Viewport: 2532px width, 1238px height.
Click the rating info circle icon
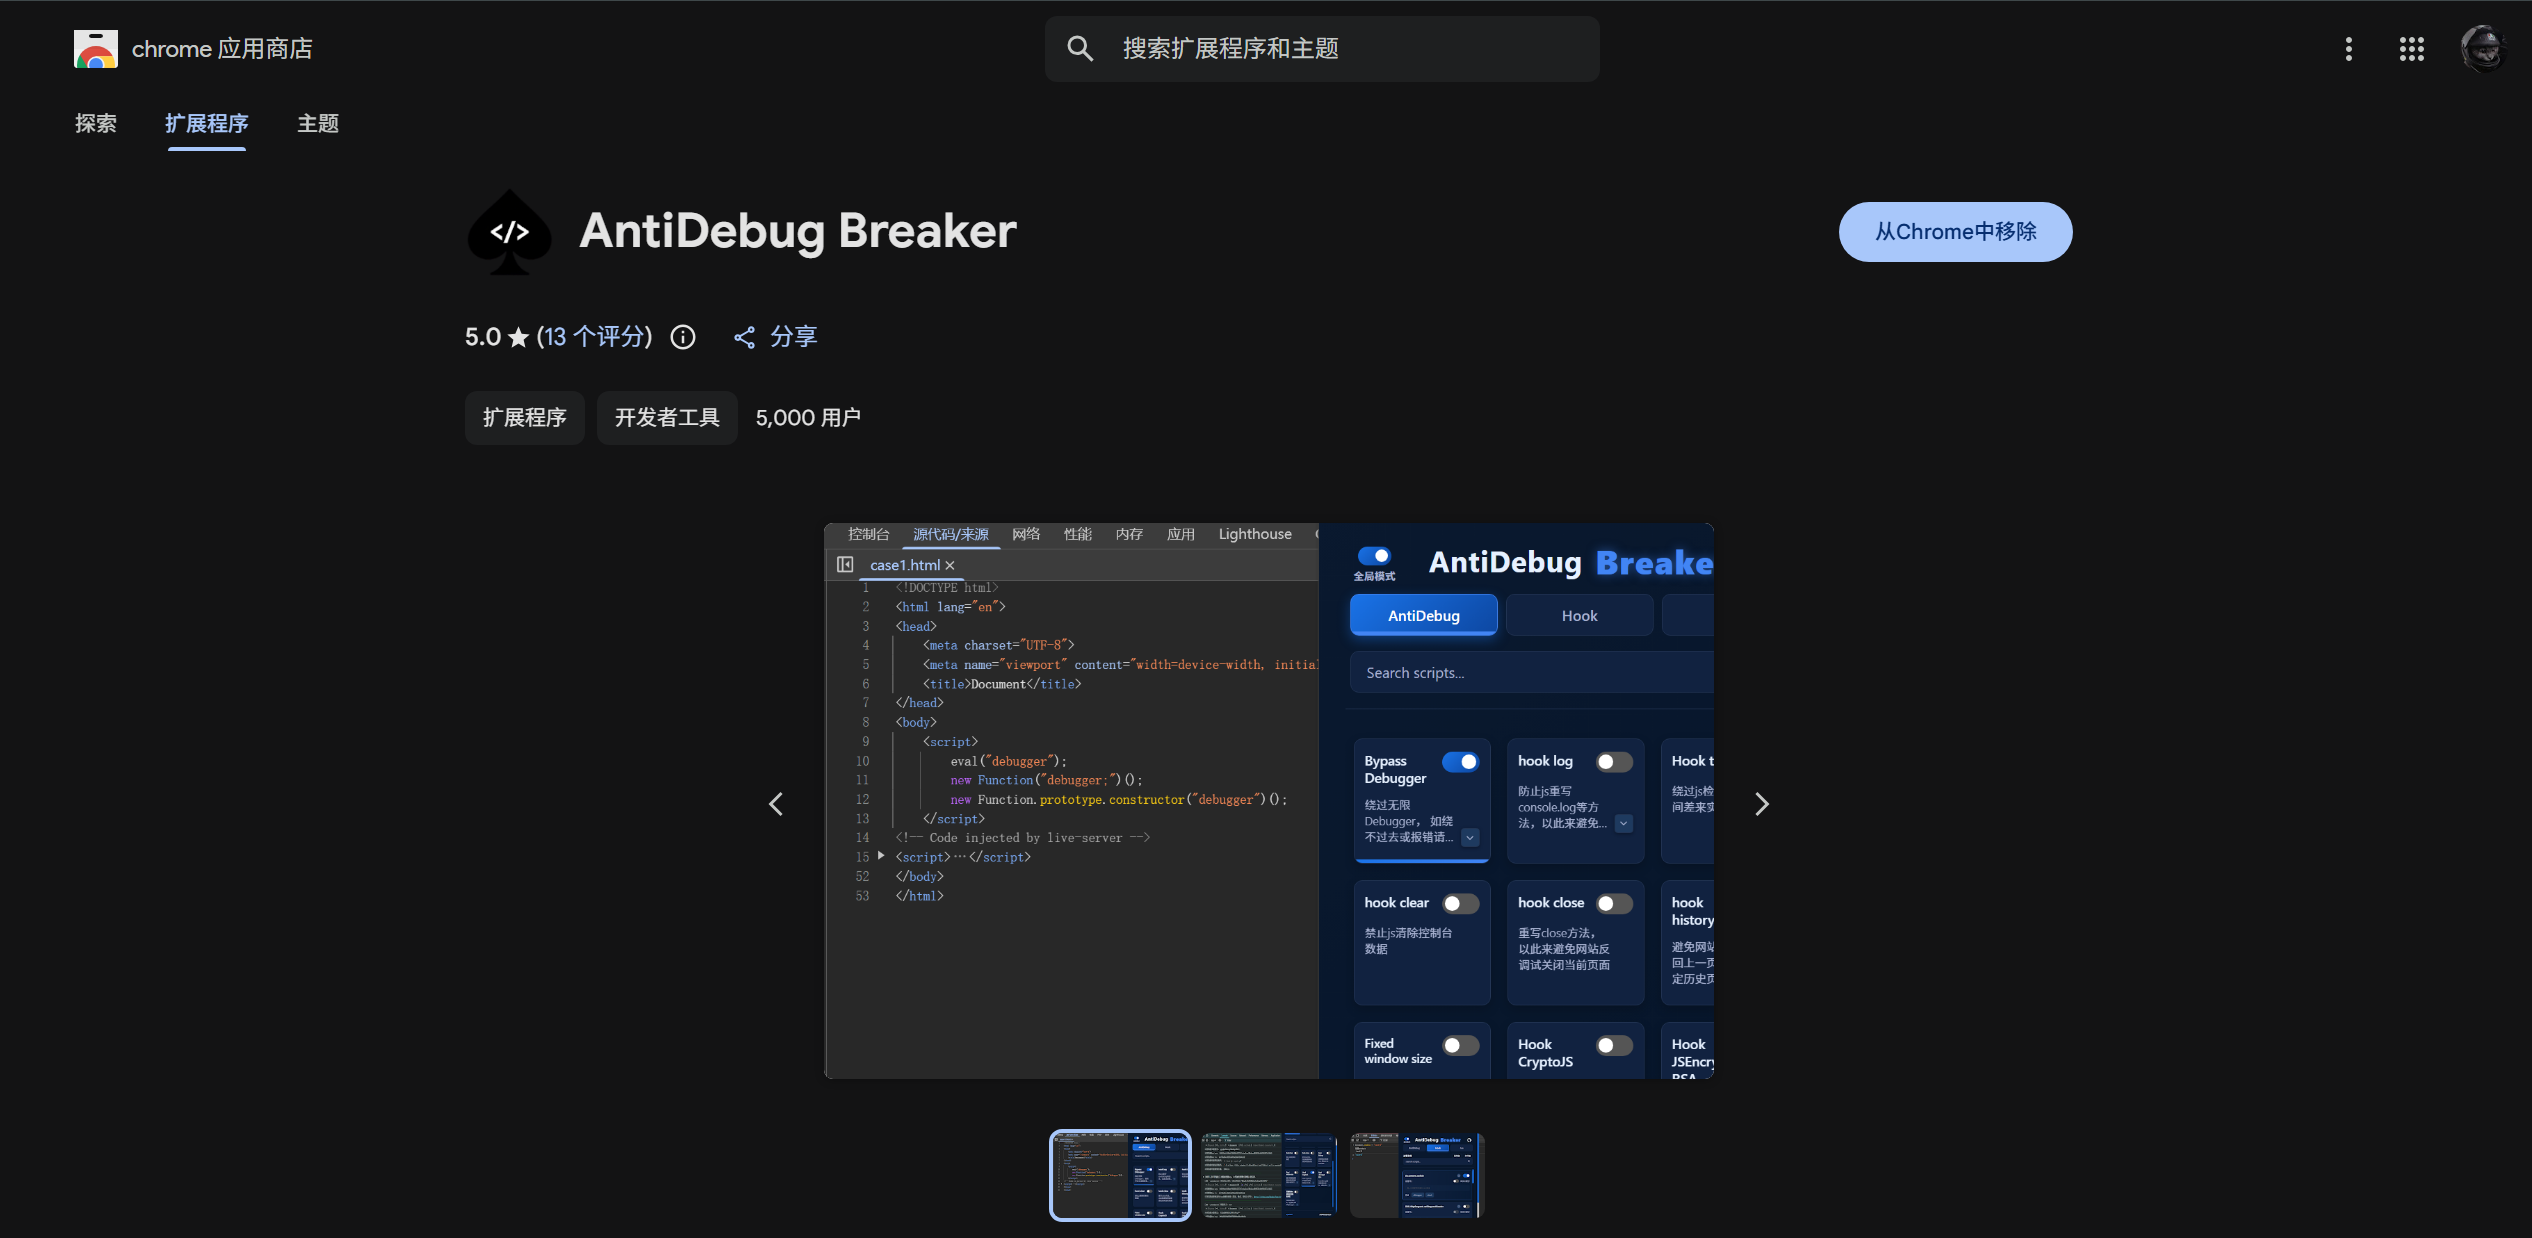pyautogui.click(x=683, y=337)
